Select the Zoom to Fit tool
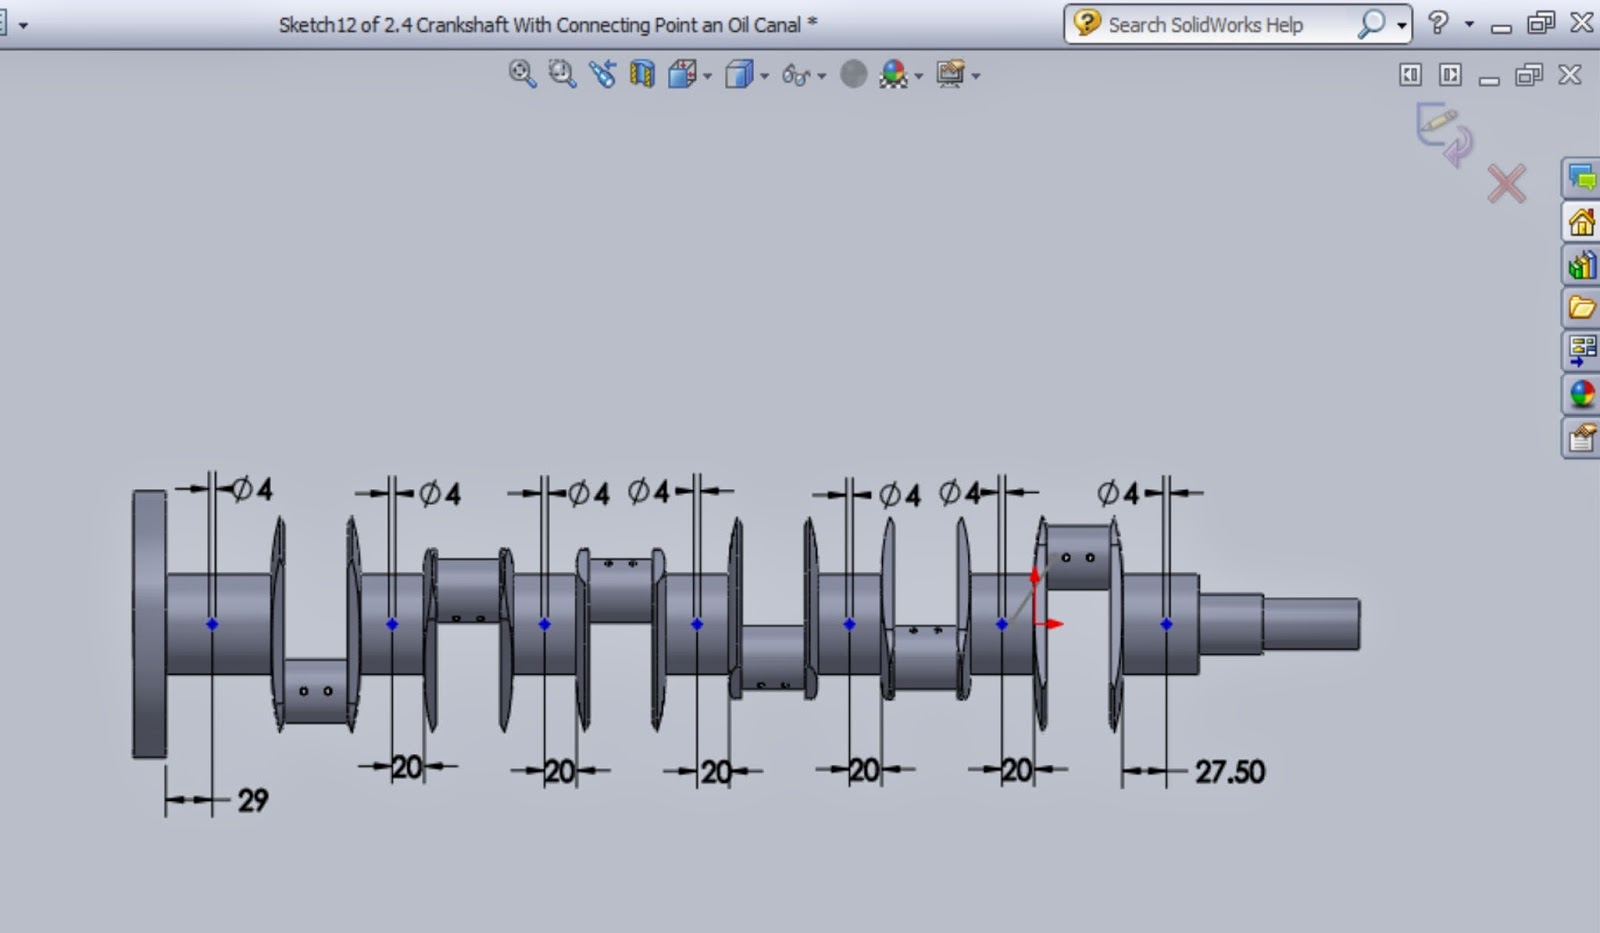Image resolution: width=1600 pixels, height=933 pixels. [x=520, y=73]
